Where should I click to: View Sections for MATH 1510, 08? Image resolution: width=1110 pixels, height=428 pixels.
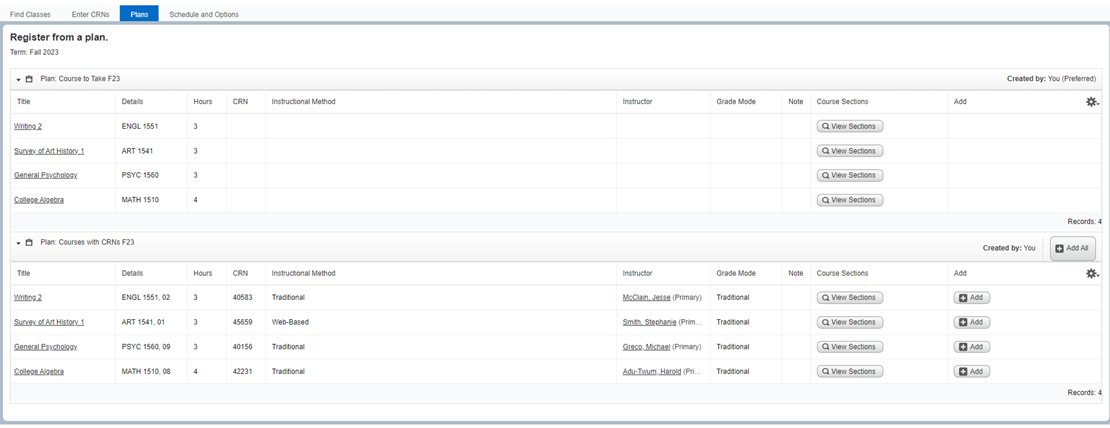pos(849,371)
